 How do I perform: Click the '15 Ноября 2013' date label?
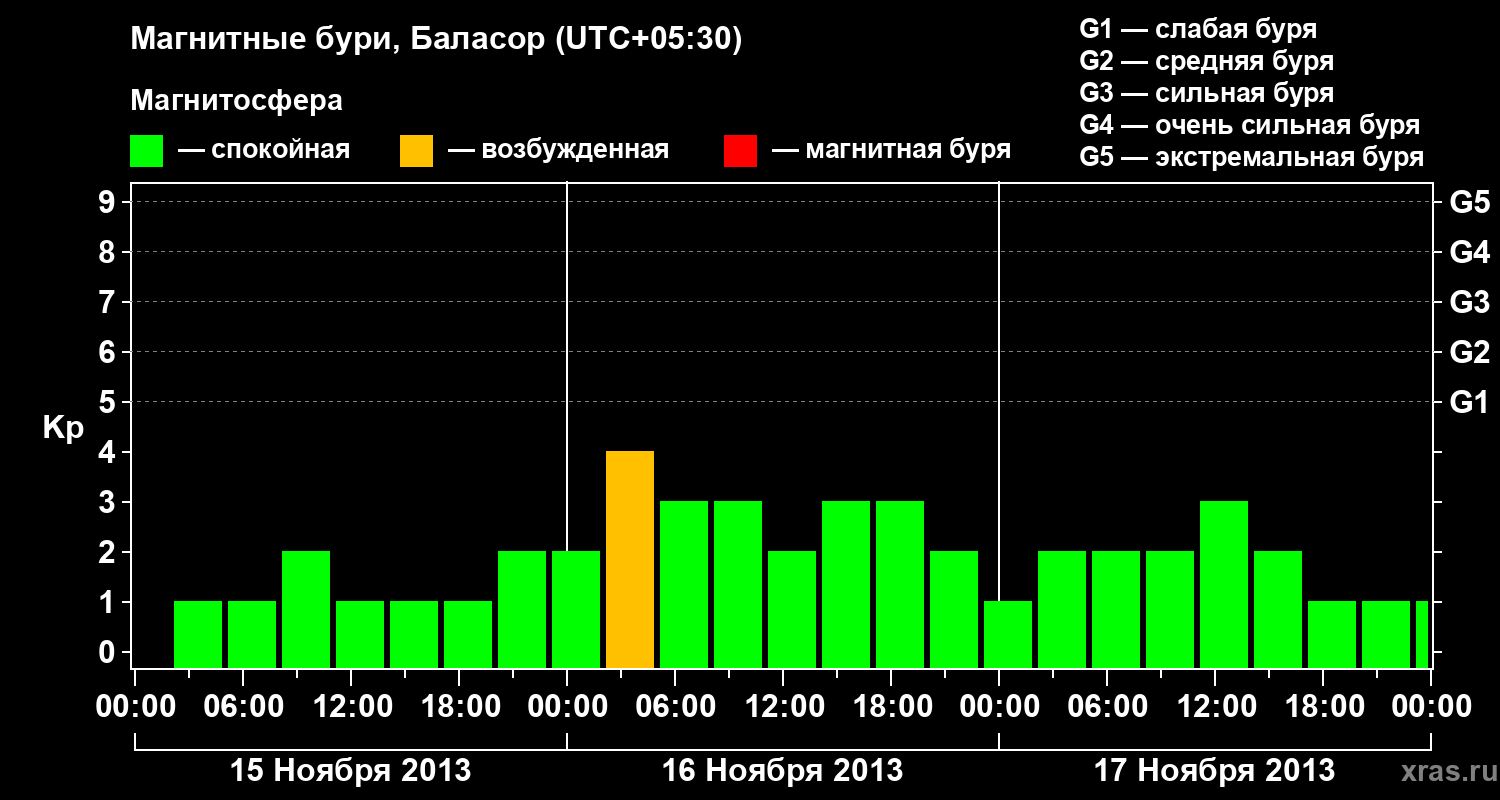coord(350,770)
